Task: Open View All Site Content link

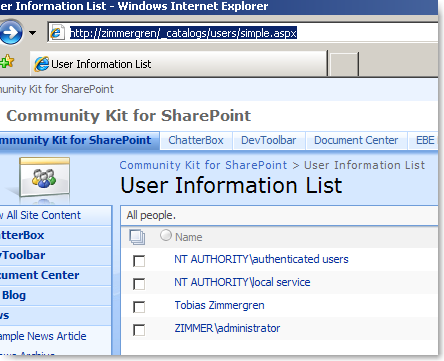Action: pyautogui.click(x=40, y=215)
